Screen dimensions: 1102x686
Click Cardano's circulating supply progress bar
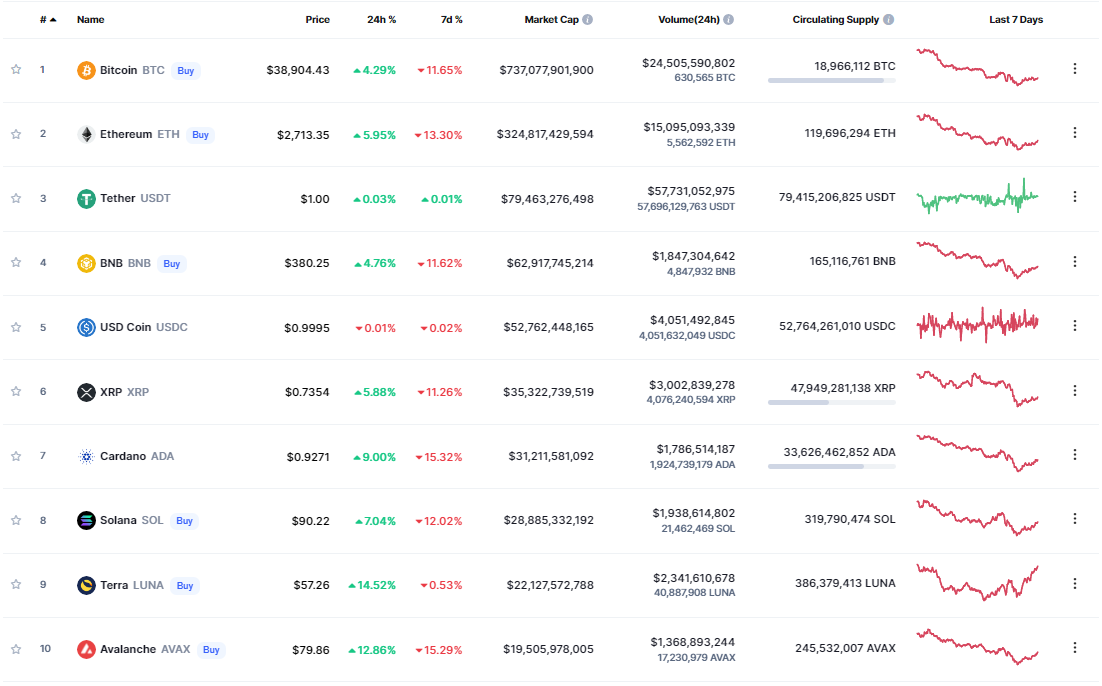click(831, 467)
